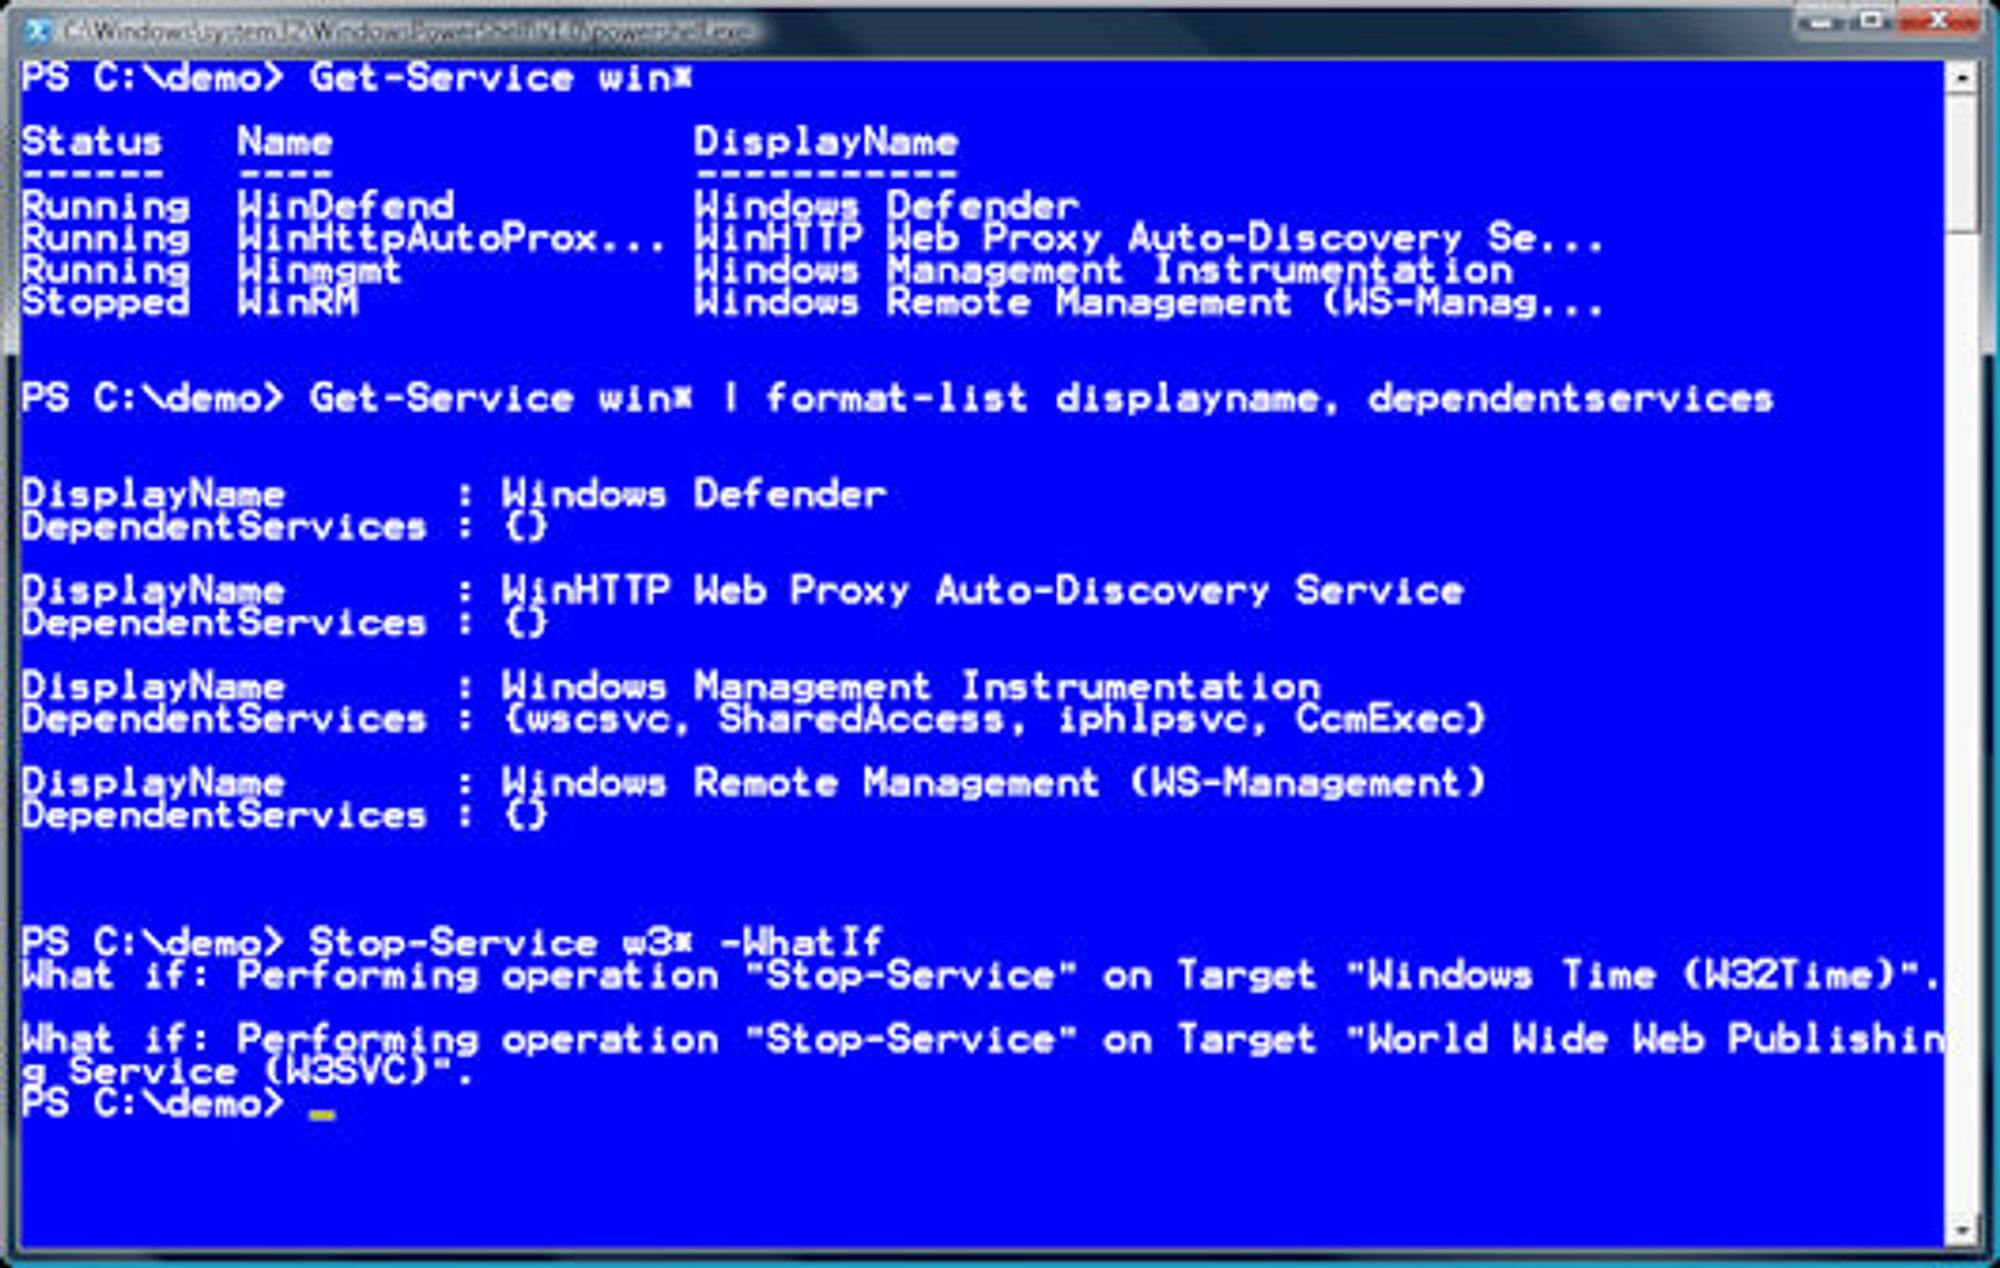Click the DisplayName column header
This screenshot has height=1268, width=2000.
[825, 142]
